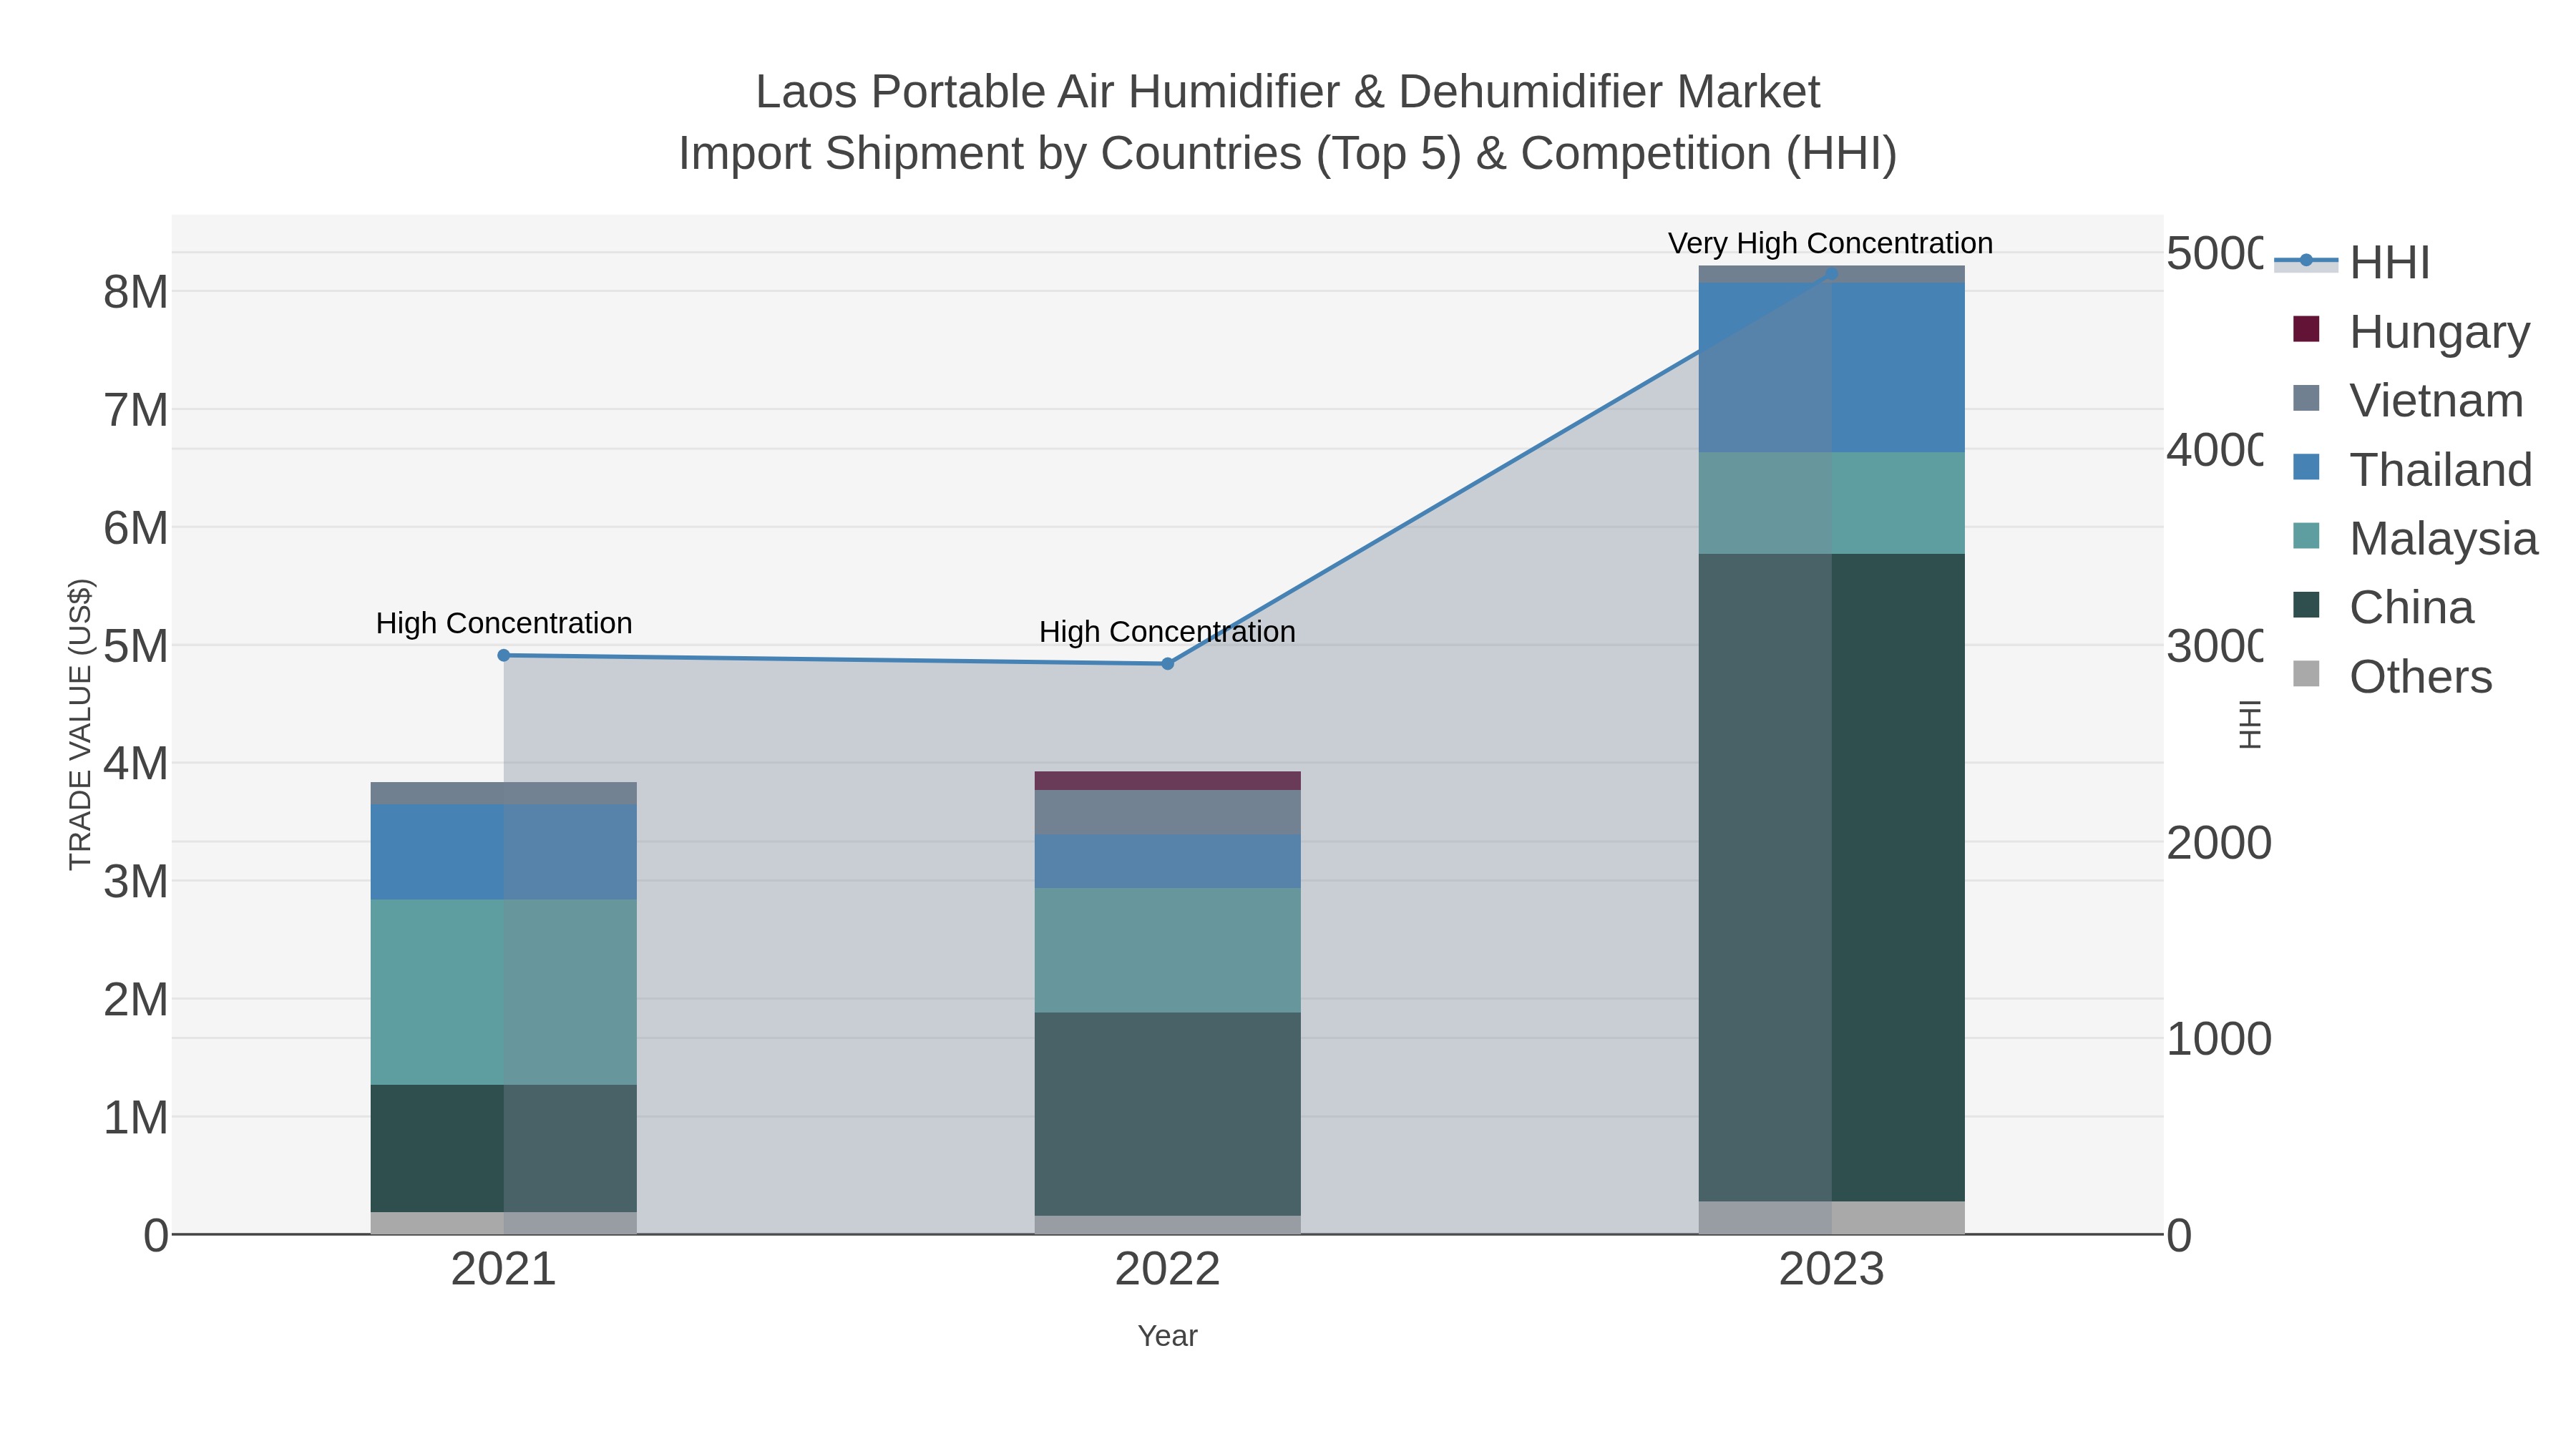Image resolution: width=2576 pixels, height=1449 pixels.
Task: Click the 8M y-axis tick label
Action: coord(136,292)
